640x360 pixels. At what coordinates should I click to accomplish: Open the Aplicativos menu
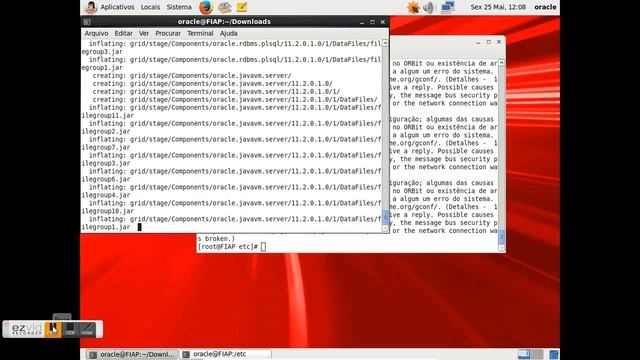[117, 7]
